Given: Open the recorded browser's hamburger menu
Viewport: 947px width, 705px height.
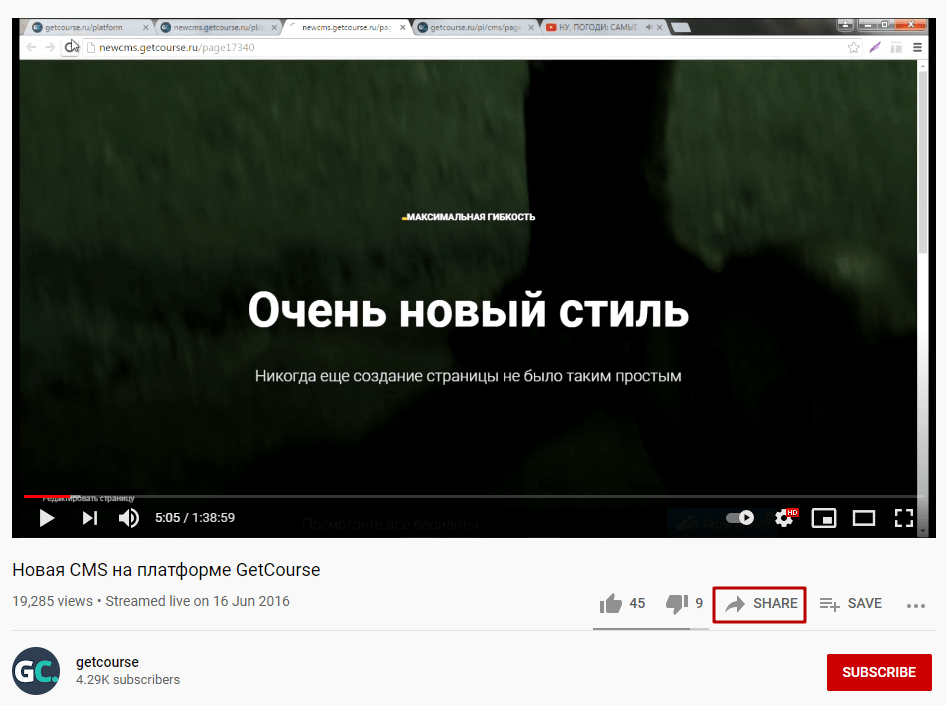Looking at the screenshot, I should [x=917, y=47].
